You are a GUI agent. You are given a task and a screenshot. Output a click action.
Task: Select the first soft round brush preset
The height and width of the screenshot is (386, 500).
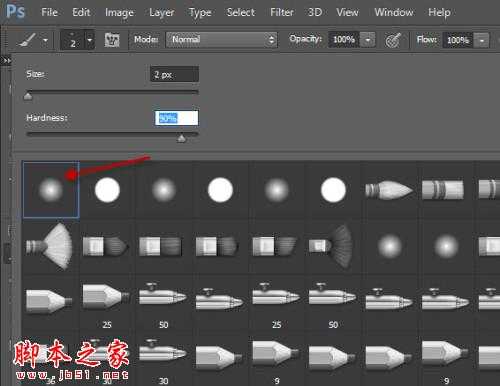click(x=51, y=190)
